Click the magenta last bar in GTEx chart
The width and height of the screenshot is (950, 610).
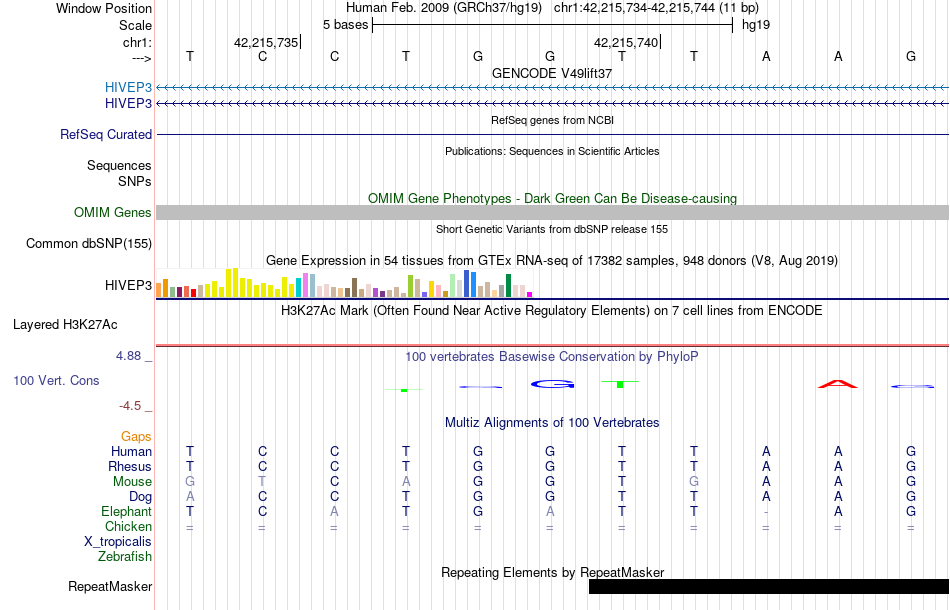[x=530, y=294]
